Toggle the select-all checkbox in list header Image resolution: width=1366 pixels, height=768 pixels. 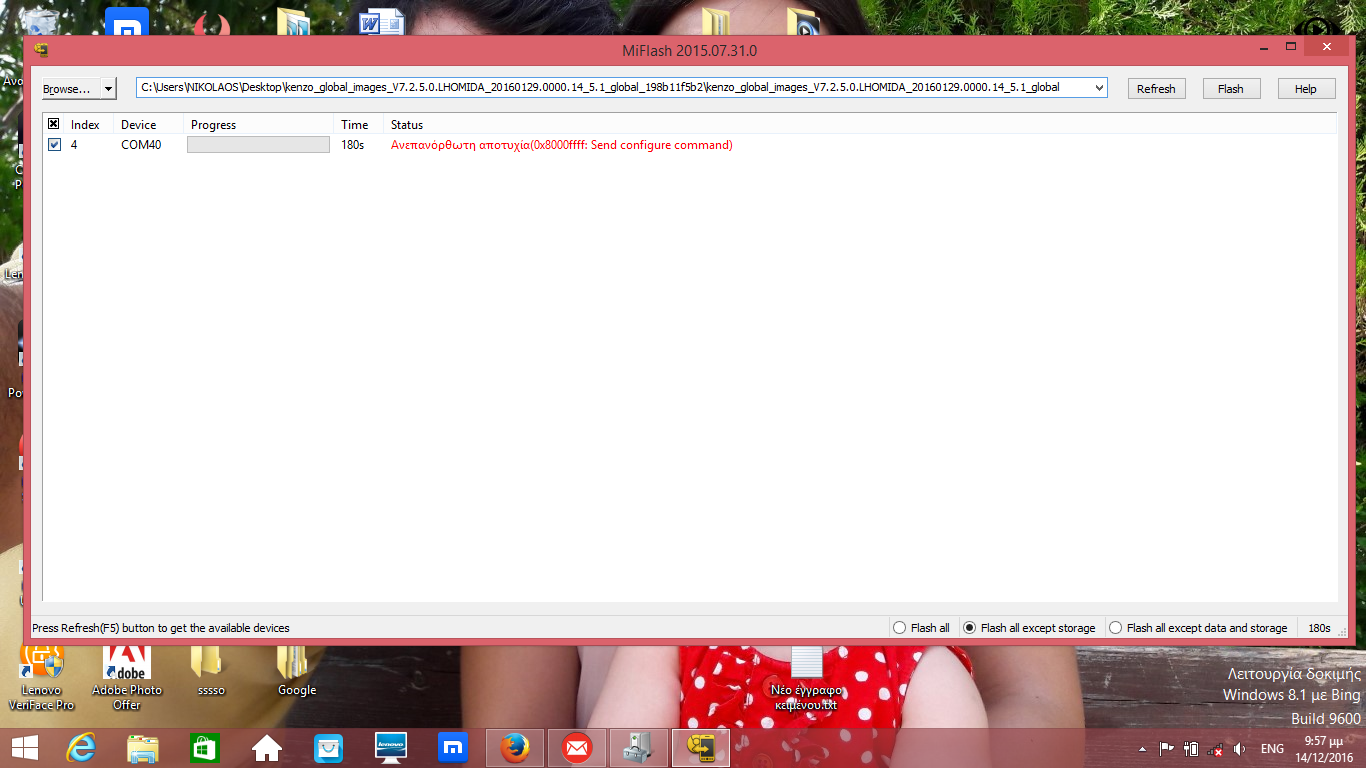(54, 124)
